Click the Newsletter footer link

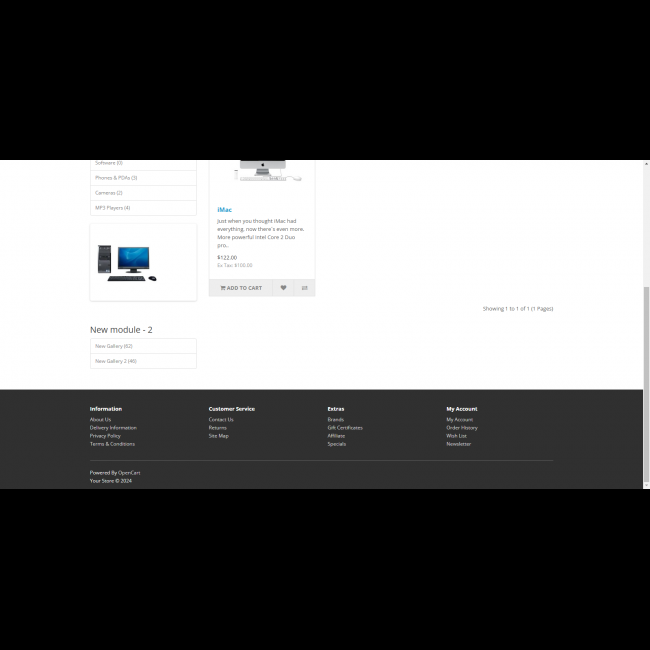[458, 444]
